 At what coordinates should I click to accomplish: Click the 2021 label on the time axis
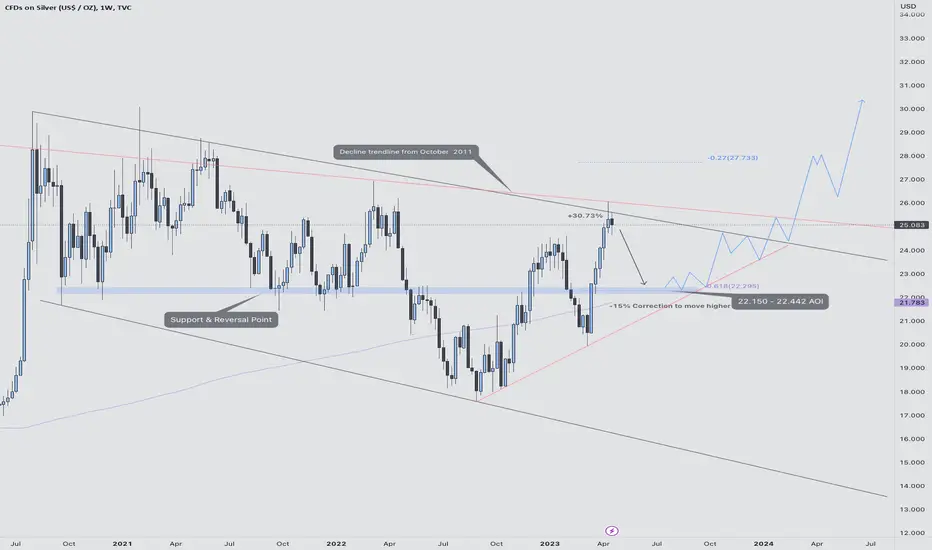click(x=122, y=543)
